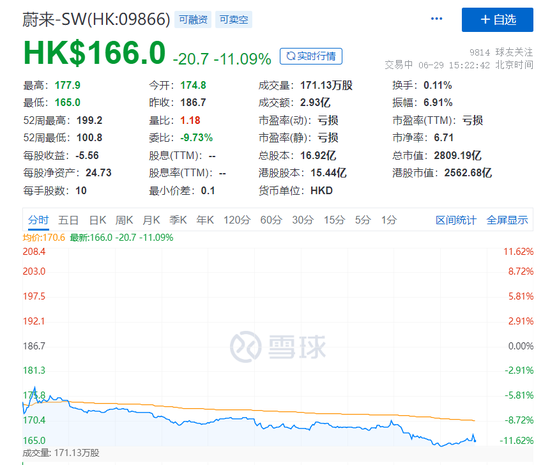Show the 120分 interval chart
The width and height of the screenshot is (550, 465).
237,220
